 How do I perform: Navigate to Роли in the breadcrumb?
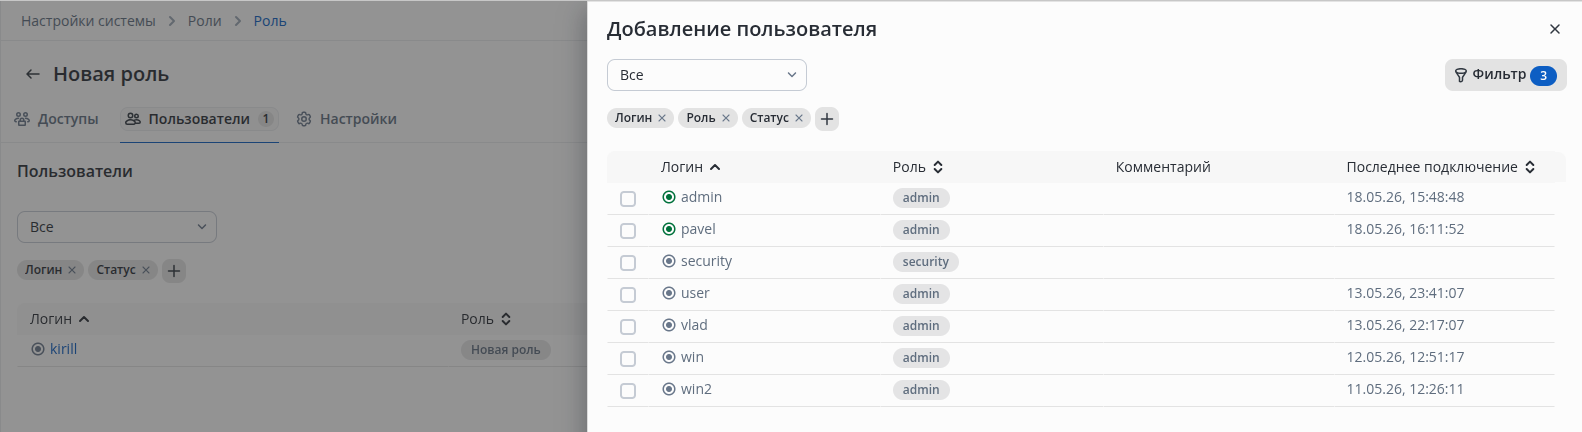click(205, 21)
